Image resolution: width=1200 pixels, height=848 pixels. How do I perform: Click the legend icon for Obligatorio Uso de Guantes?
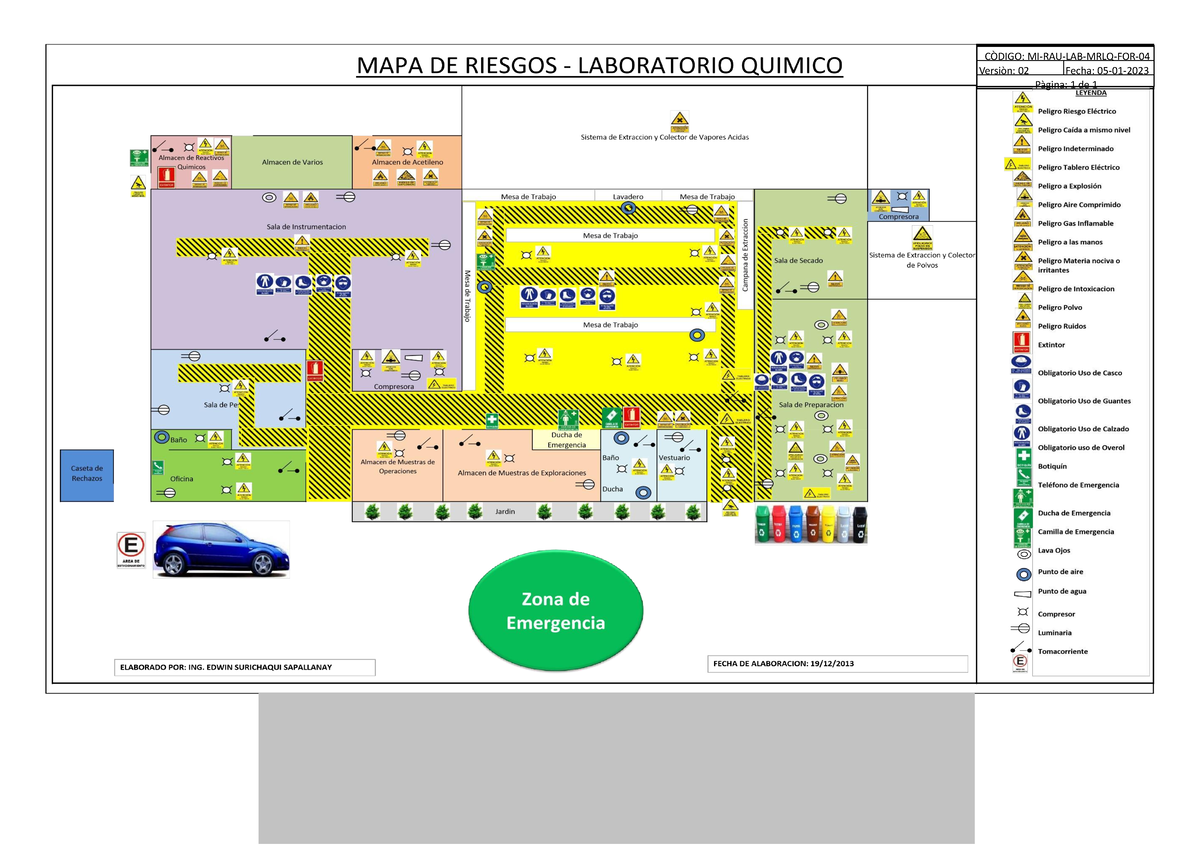(1022, 389)
